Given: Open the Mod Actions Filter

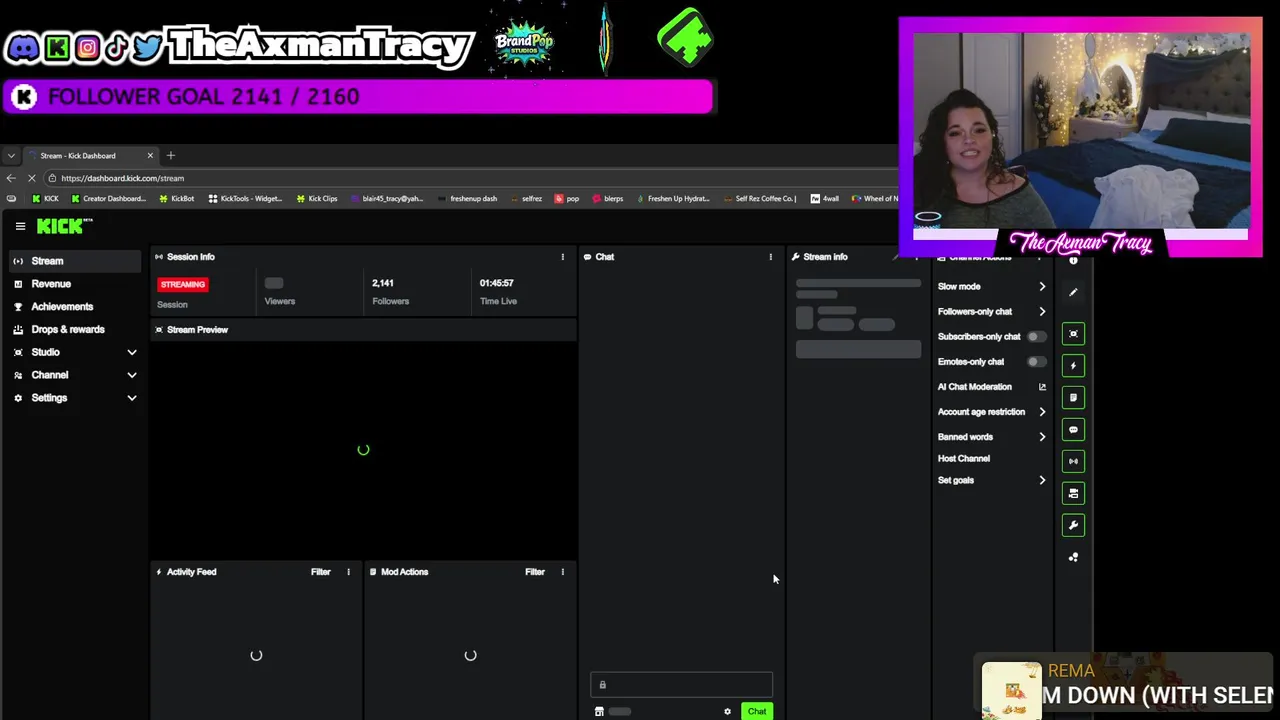Looking at the screenshot, I should (x=535, y=572).
